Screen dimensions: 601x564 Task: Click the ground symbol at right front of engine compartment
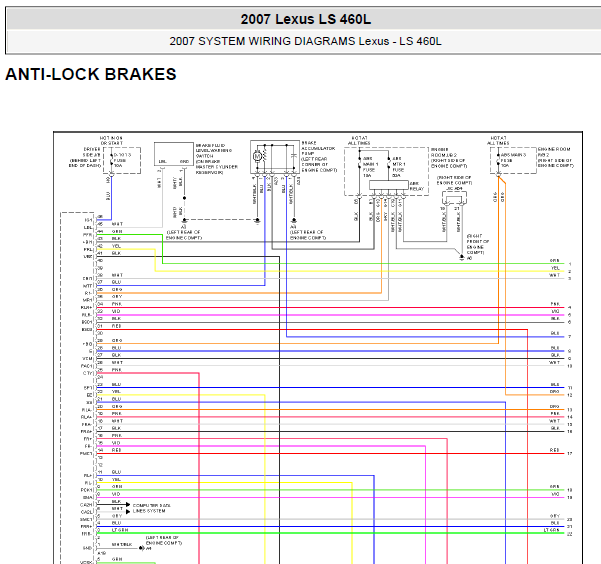point(462,257)
